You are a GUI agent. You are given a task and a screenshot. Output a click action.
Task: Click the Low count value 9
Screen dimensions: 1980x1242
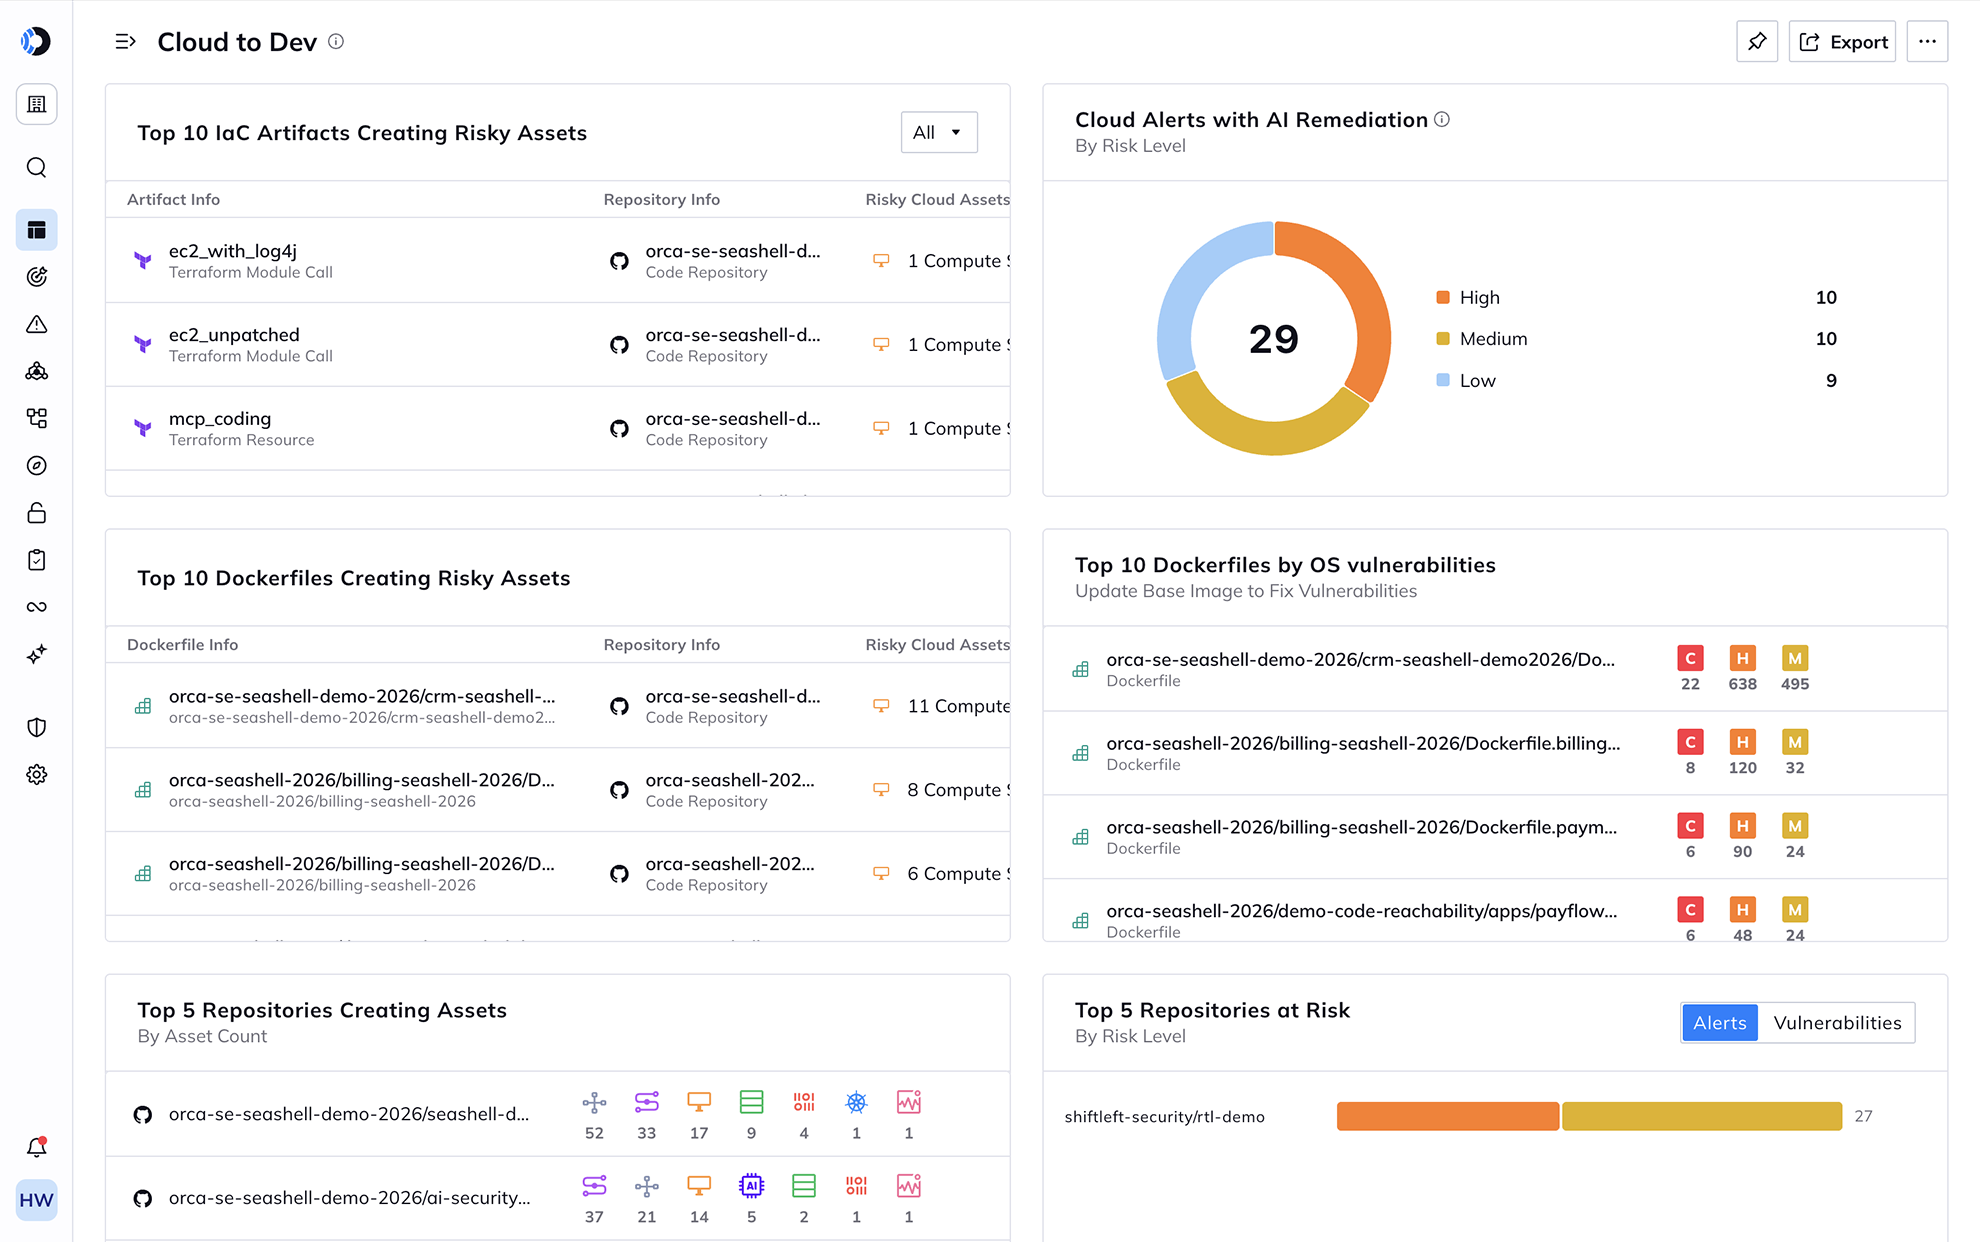click(x=1831, y=380)
